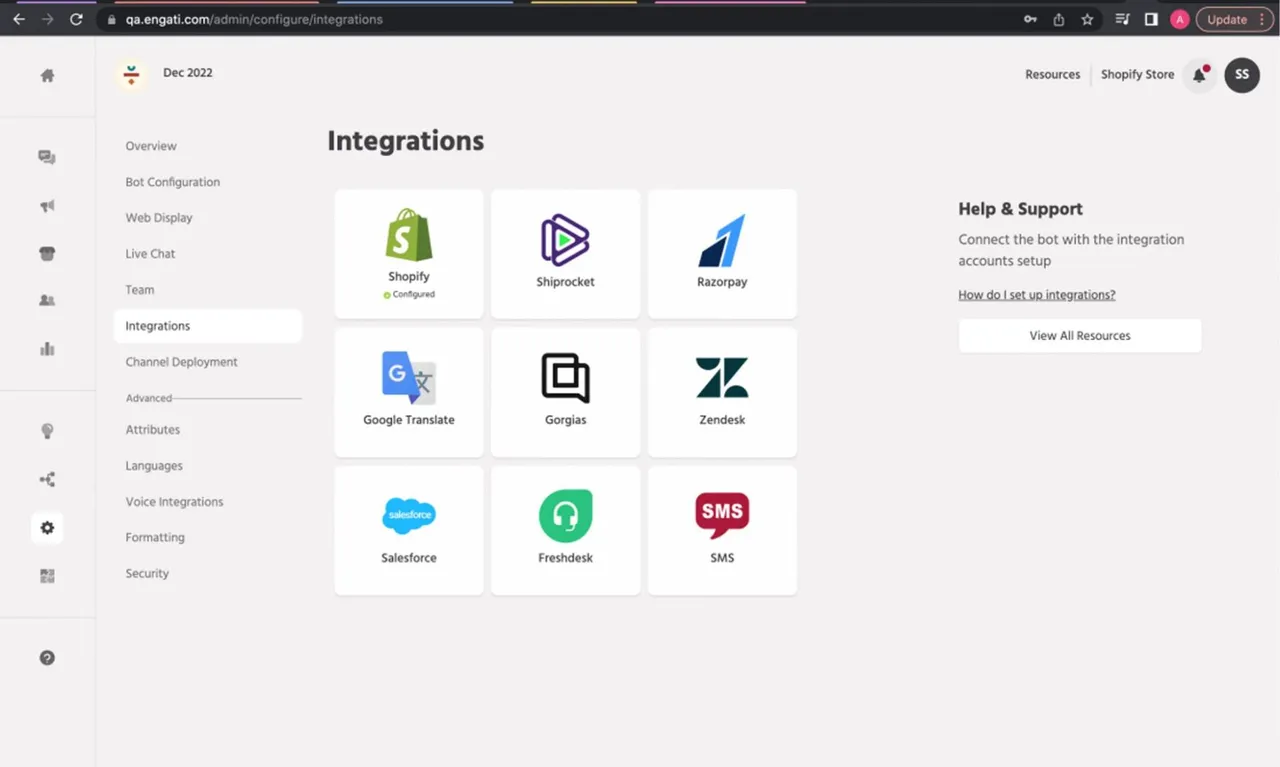The height and width of the screenshot is (767, 1280).
Task: Open the help question mark icon
Action: (x=46, y=657)
